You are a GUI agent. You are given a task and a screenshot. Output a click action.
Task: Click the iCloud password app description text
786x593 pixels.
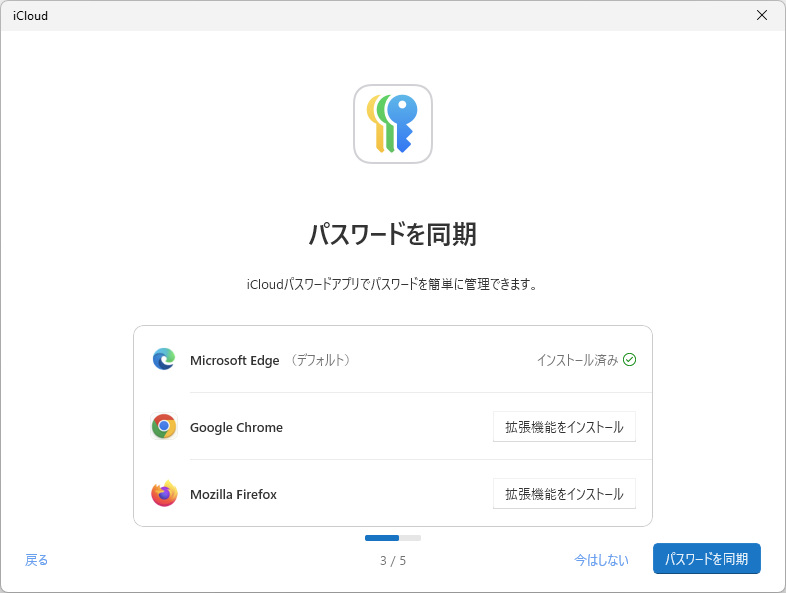point(392,284)
